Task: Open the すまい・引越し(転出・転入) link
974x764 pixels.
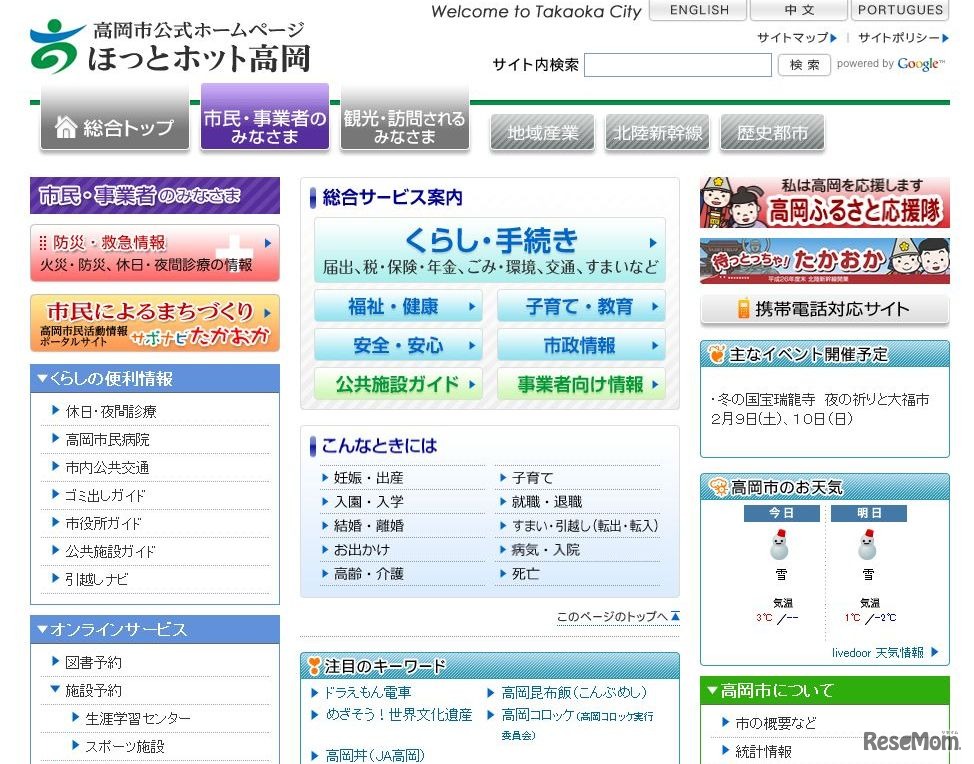Action: (x=585, y=525)
